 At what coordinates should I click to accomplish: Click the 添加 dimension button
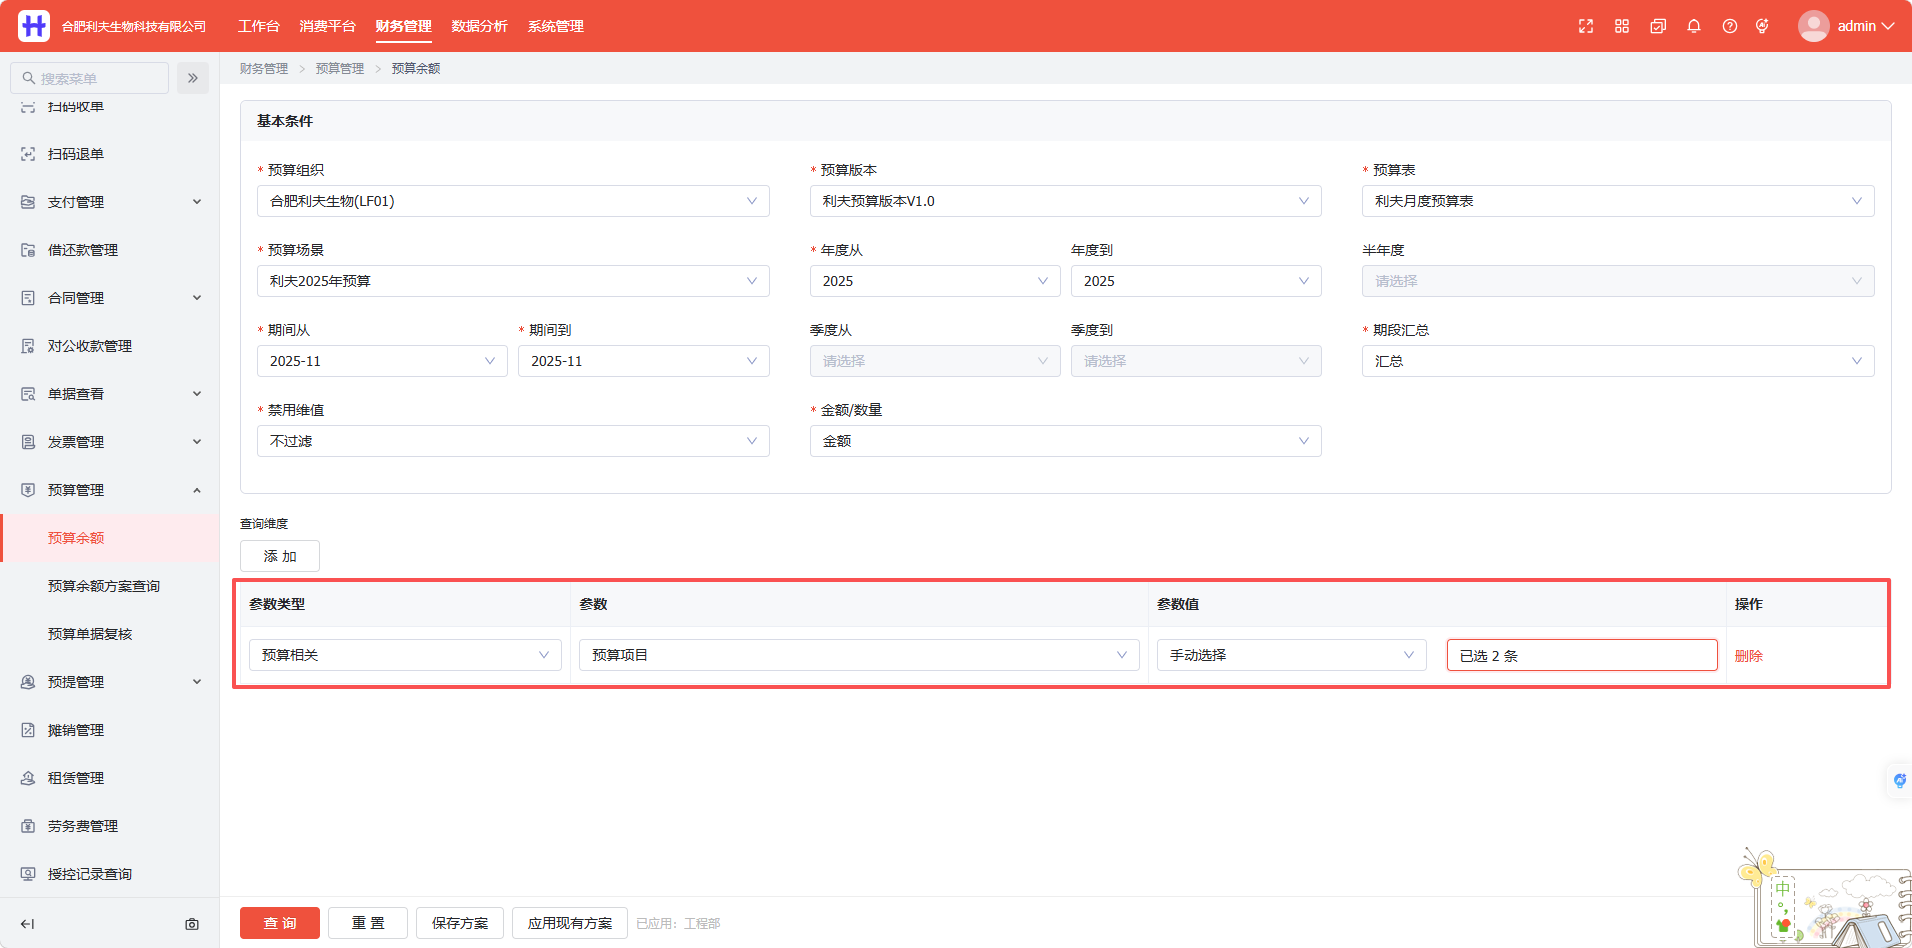pos(280,556)
